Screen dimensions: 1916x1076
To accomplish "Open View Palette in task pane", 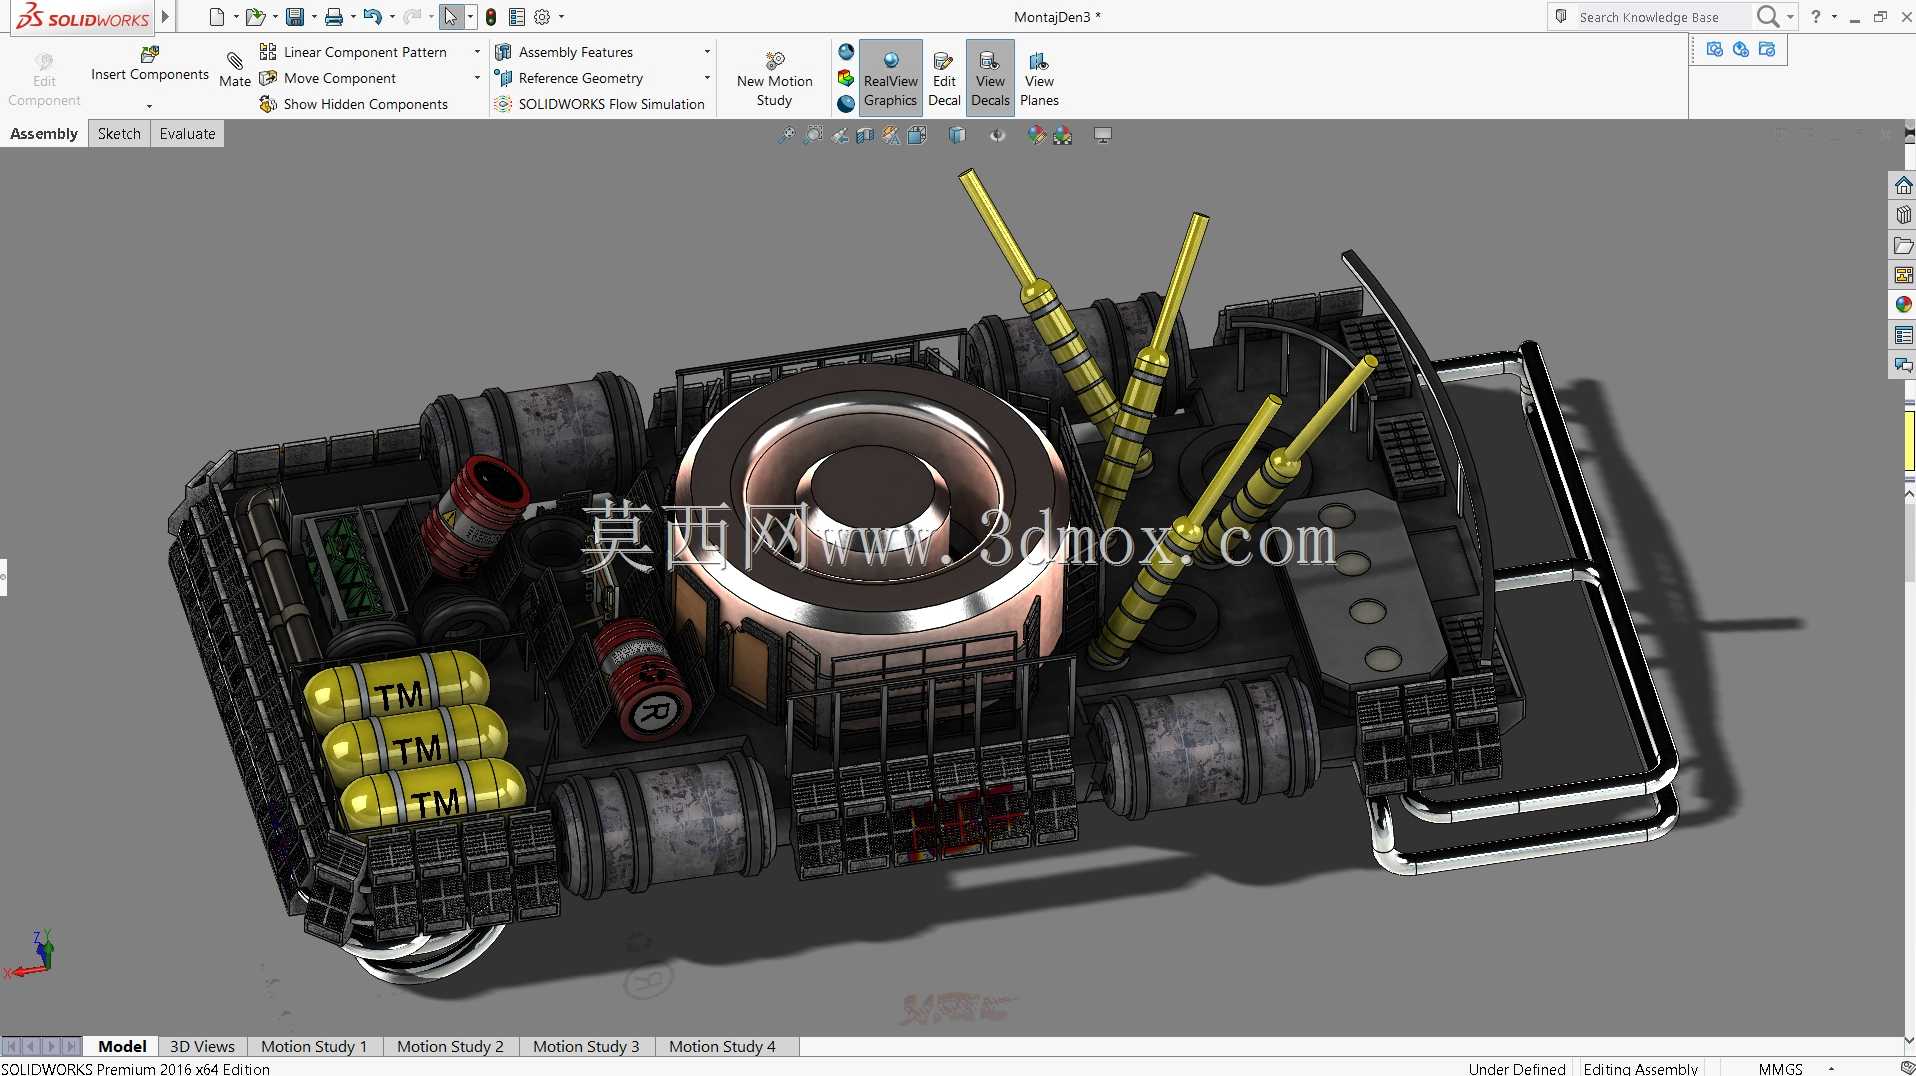I will (x=1903, y=275).
